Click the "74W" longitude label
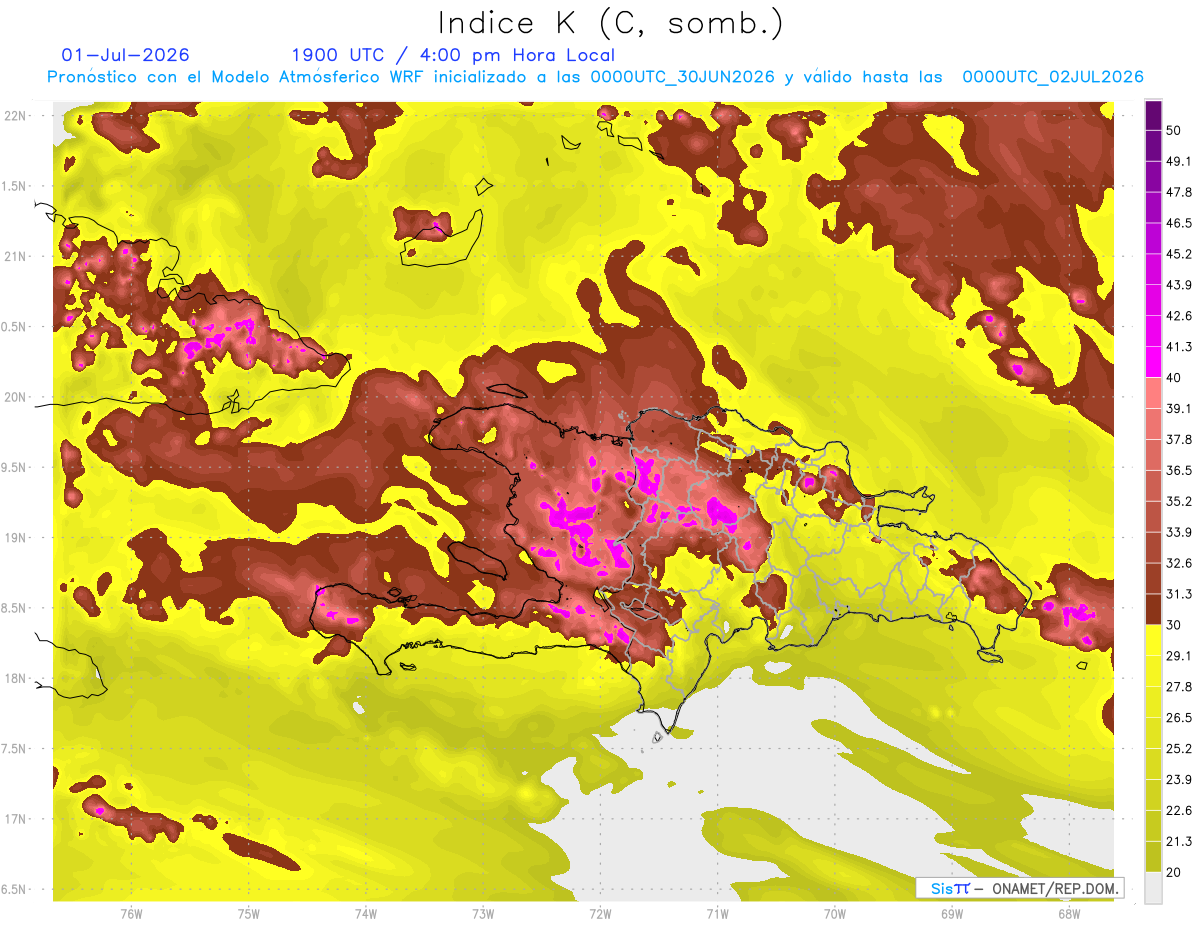Image resolution: width=1200 pixels, height=927 pixels. (x=365, y=914)
